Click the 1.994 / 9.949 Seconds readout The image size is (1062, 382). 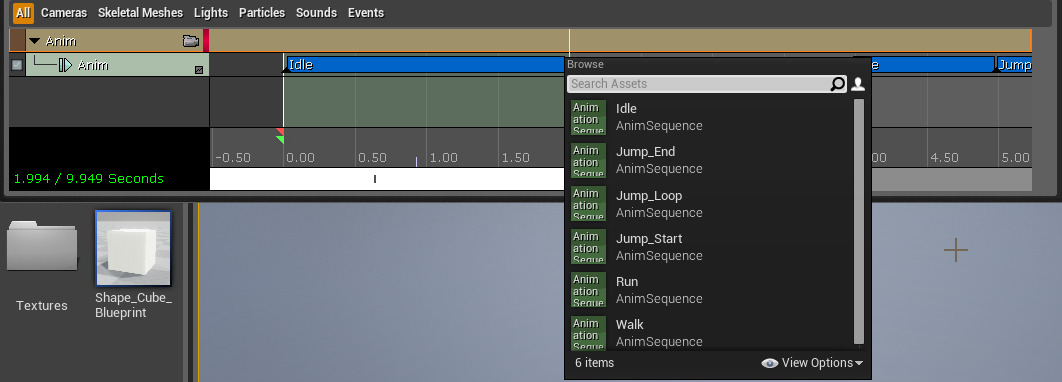pos(89,179)
